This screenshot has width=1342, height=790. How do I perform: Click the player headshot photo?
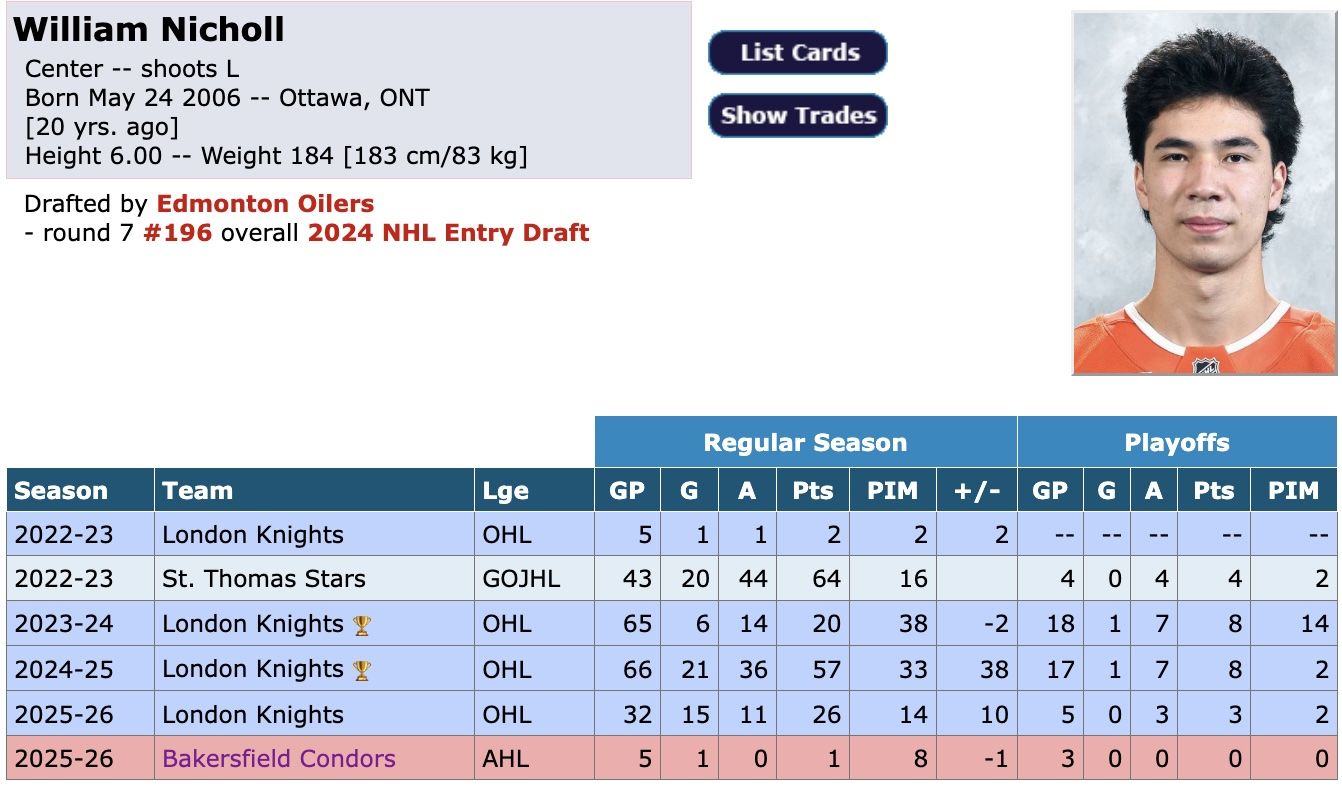click(x=1204, y=194)
